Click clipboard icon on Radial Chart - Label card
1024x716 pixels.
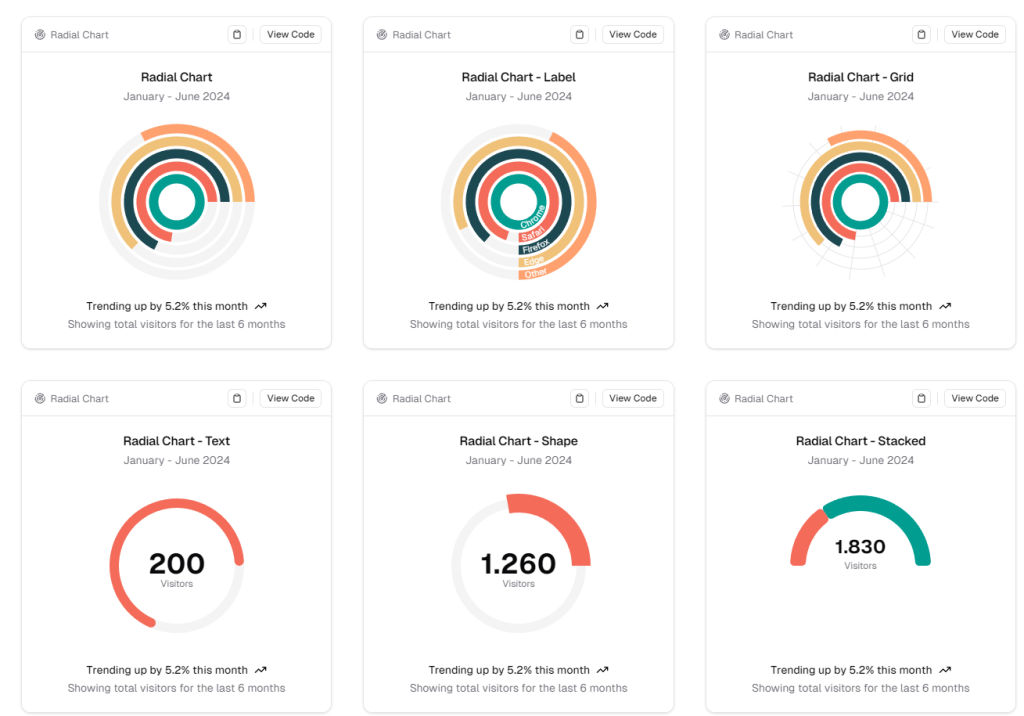(x=579, y=35)
